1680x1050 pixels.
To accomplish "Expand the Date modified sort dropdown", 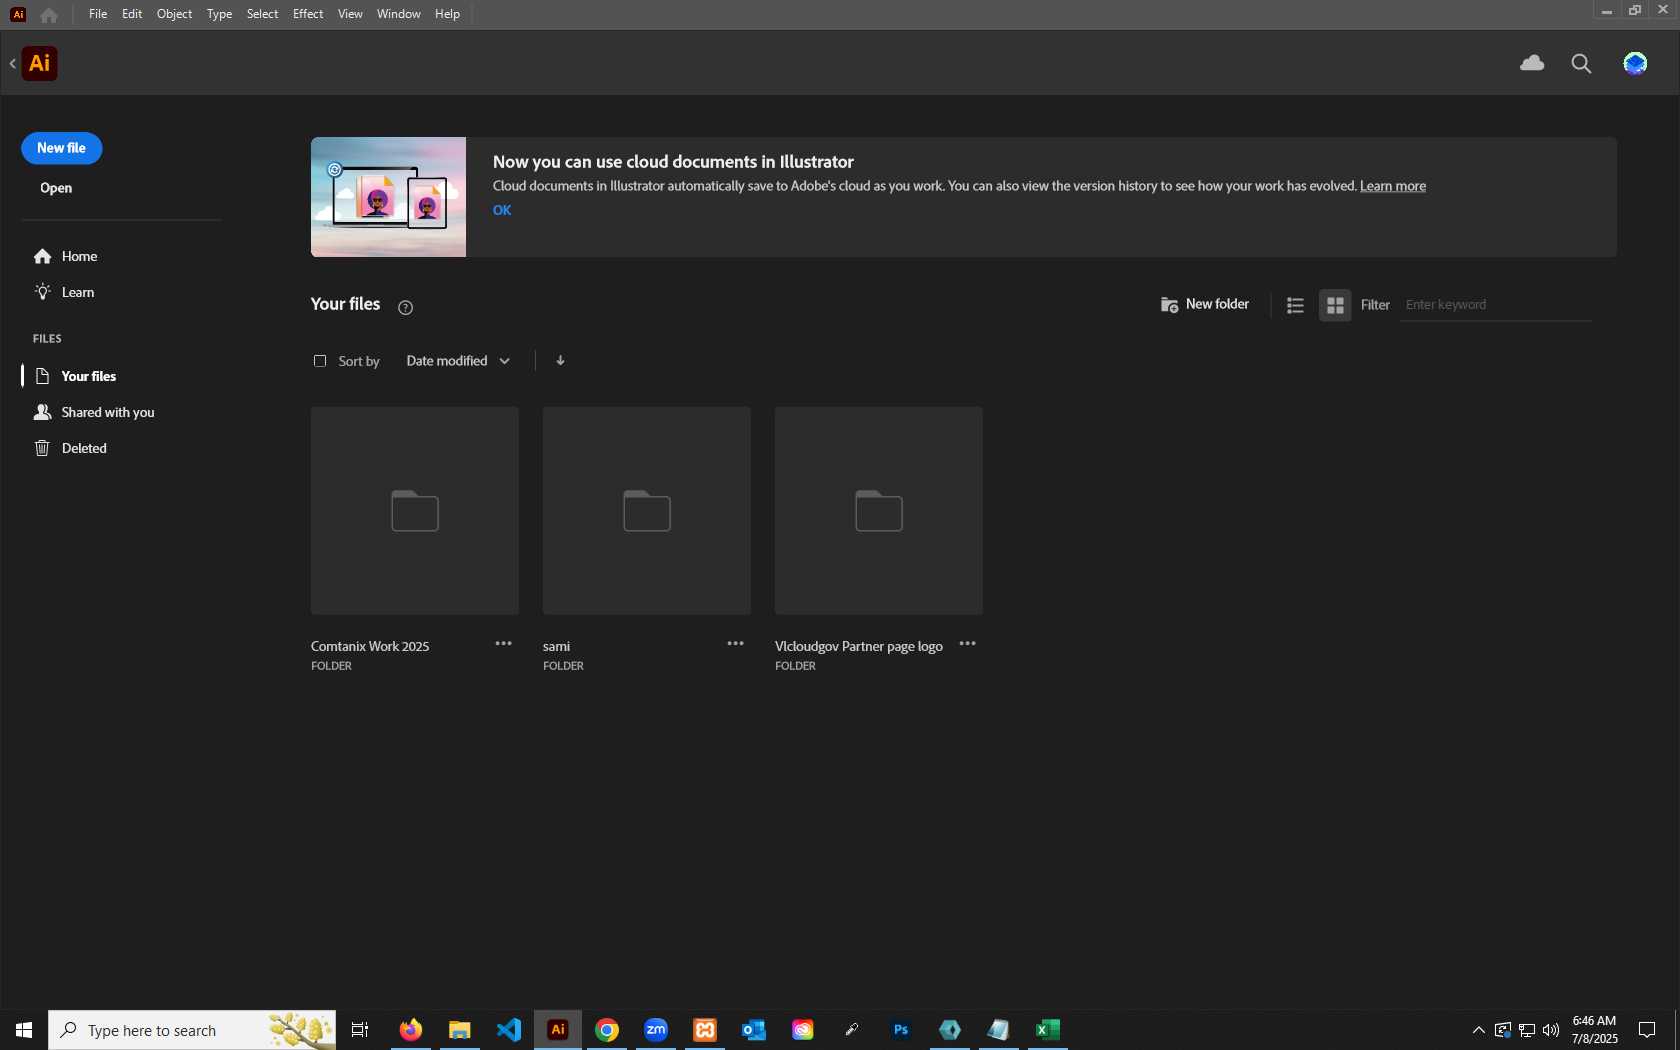I will (x=458, y=361).
